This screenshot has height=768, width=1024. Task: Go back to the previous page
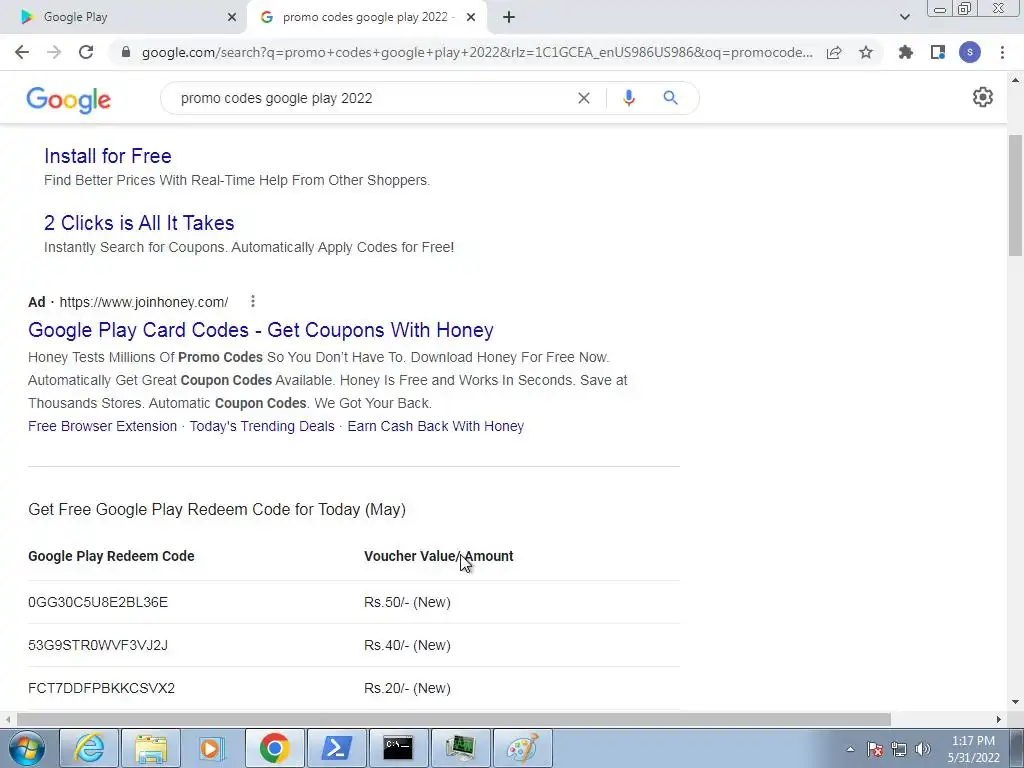pos(22,52)
